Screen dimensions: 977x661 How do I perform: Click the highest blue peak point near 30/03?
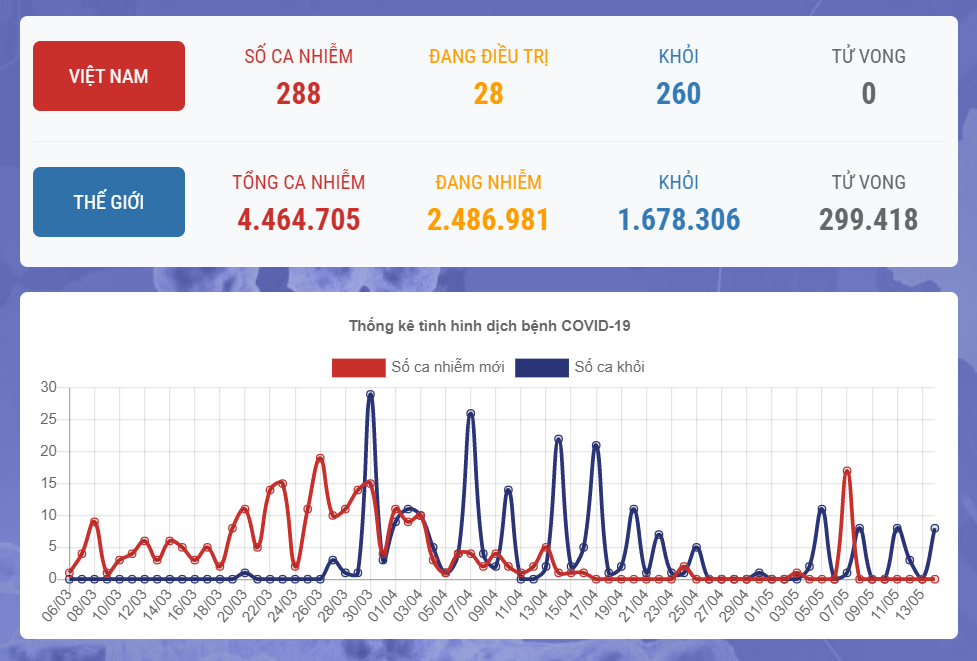370,395
